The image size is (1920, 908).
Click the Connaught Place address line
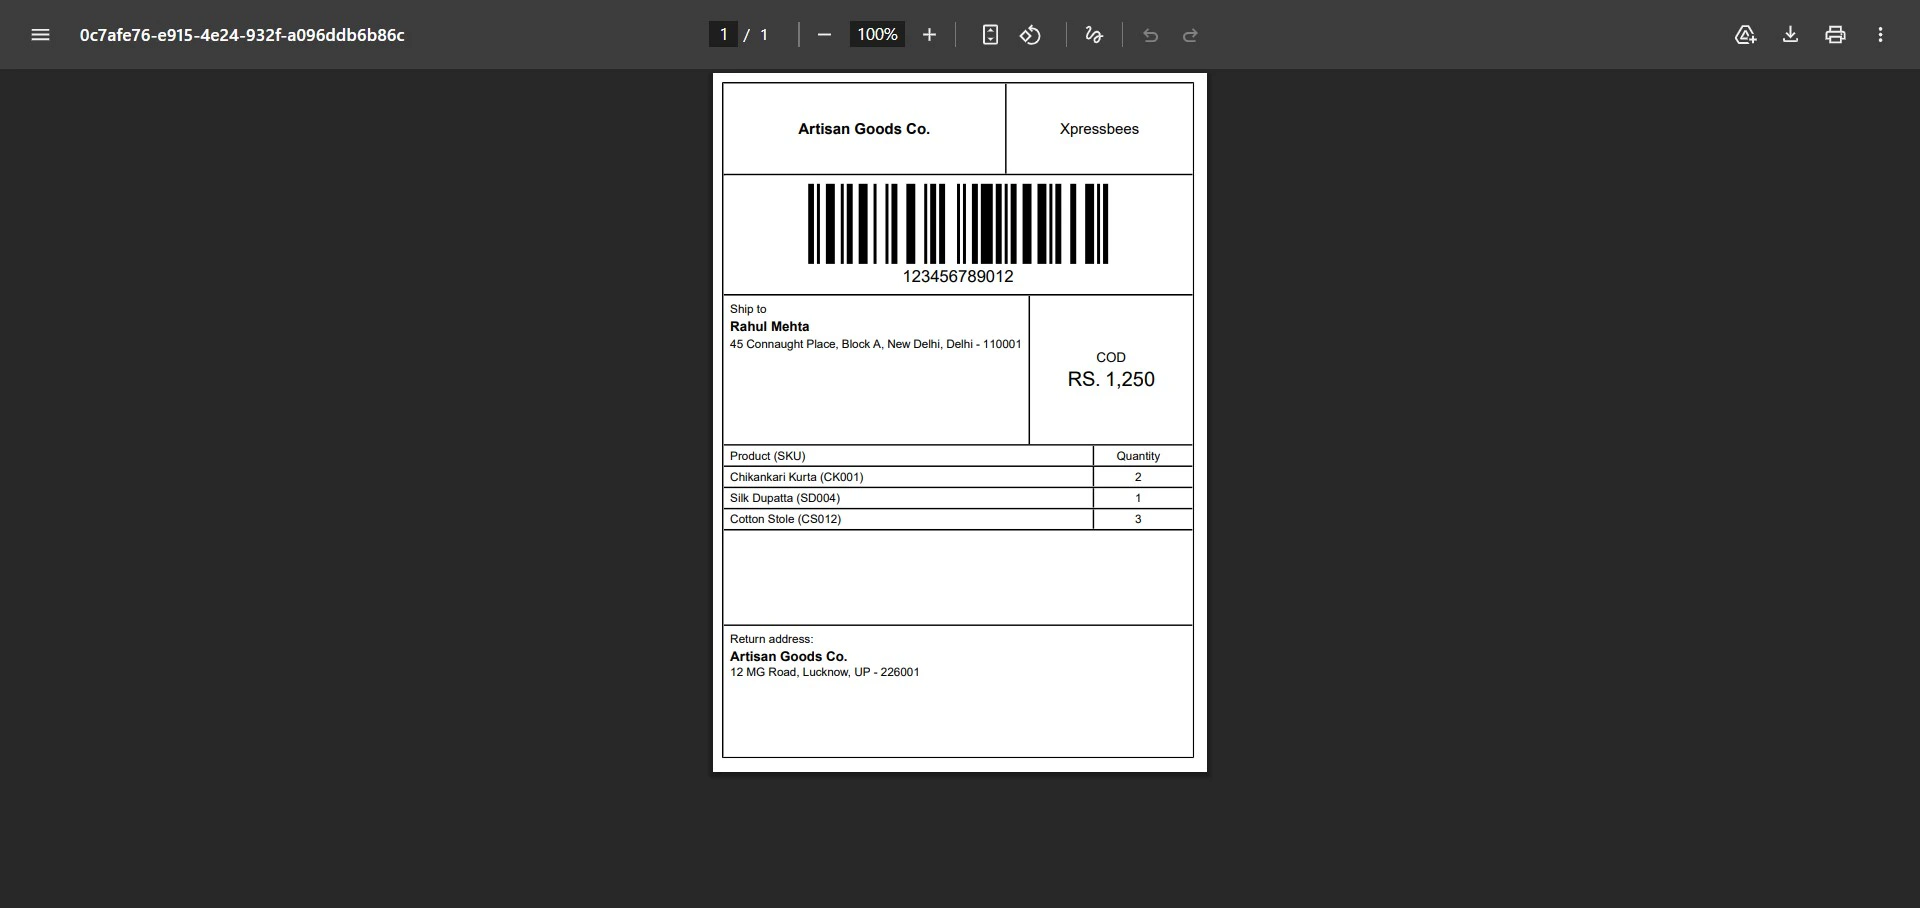click(875, 344)
